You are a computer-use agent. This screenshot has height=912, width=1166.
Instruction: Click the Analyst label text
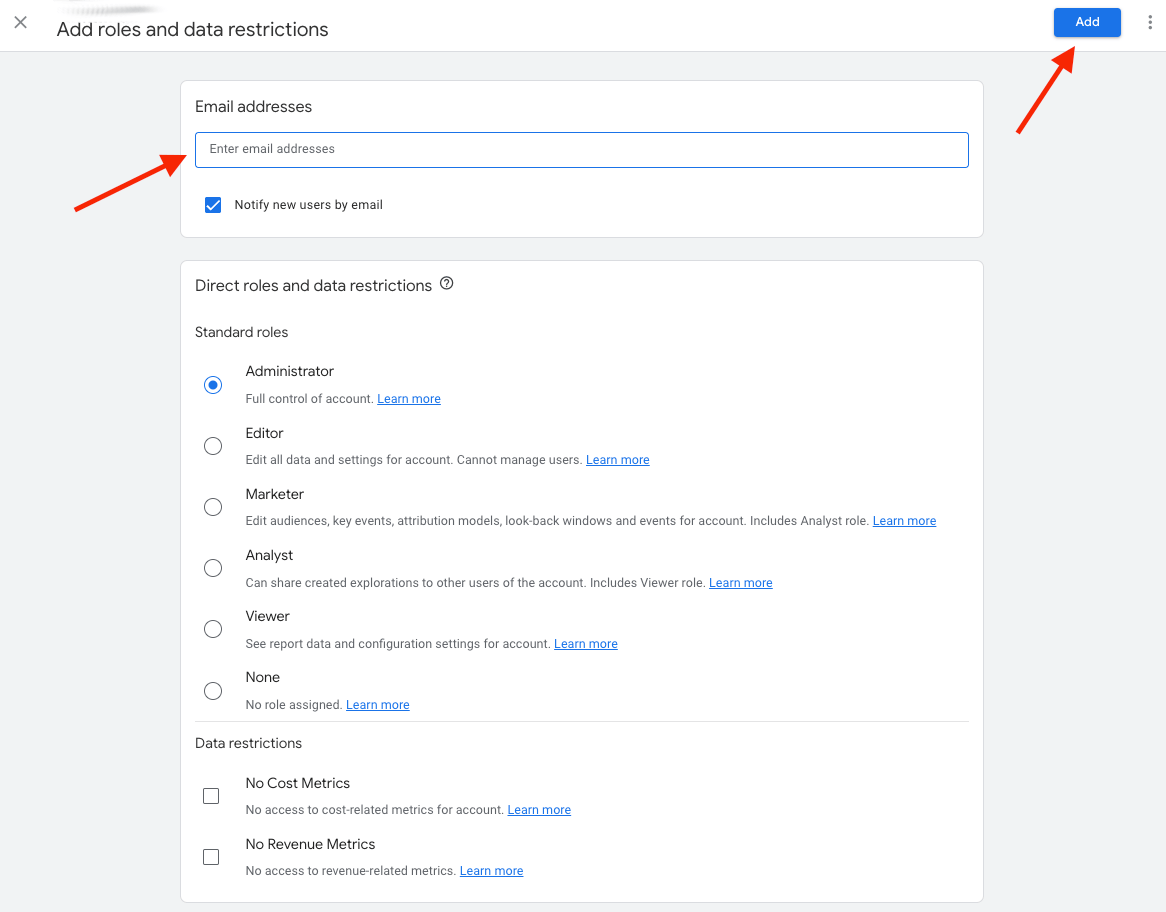pos(269,556)
